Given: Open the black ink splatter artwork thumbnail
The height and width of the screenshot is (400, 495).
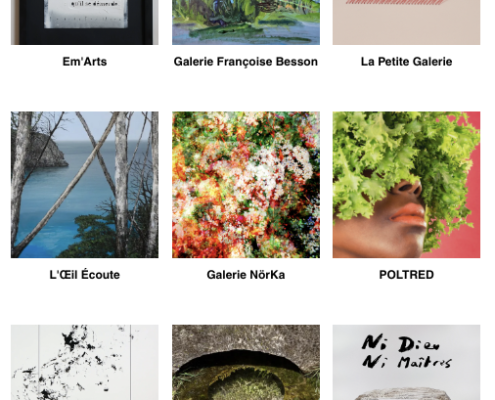Looking at the screenshot, I should (85, 362).
